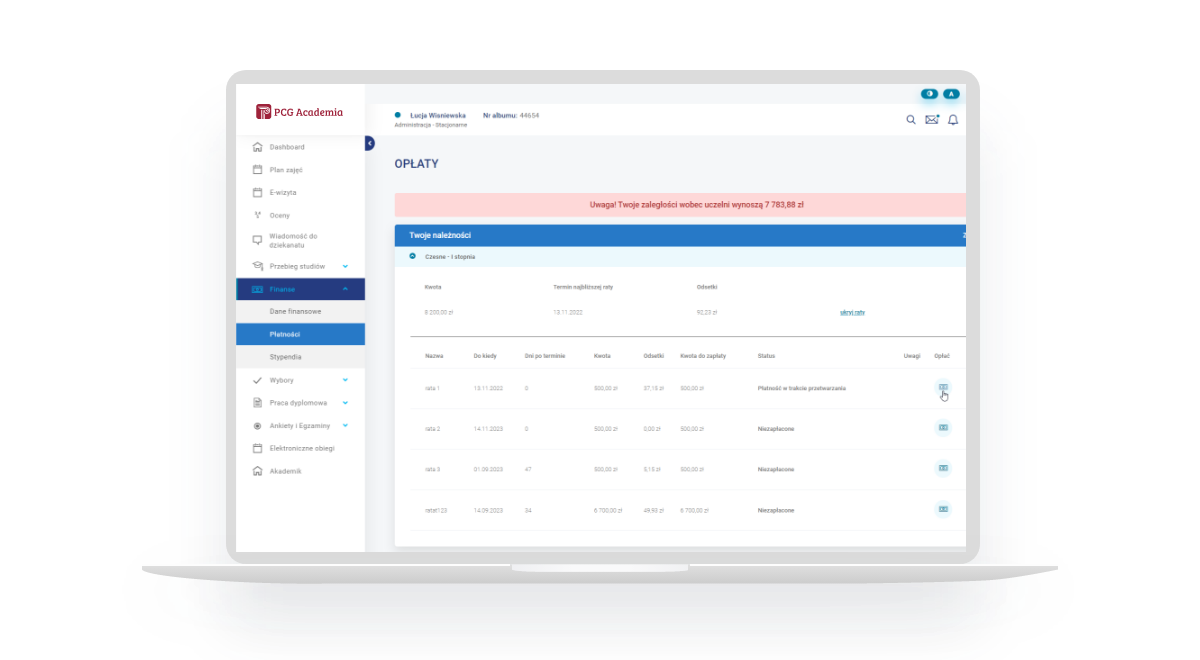Open the Dashboard page
Screen dimensions: 1200x660
point(287,147)
